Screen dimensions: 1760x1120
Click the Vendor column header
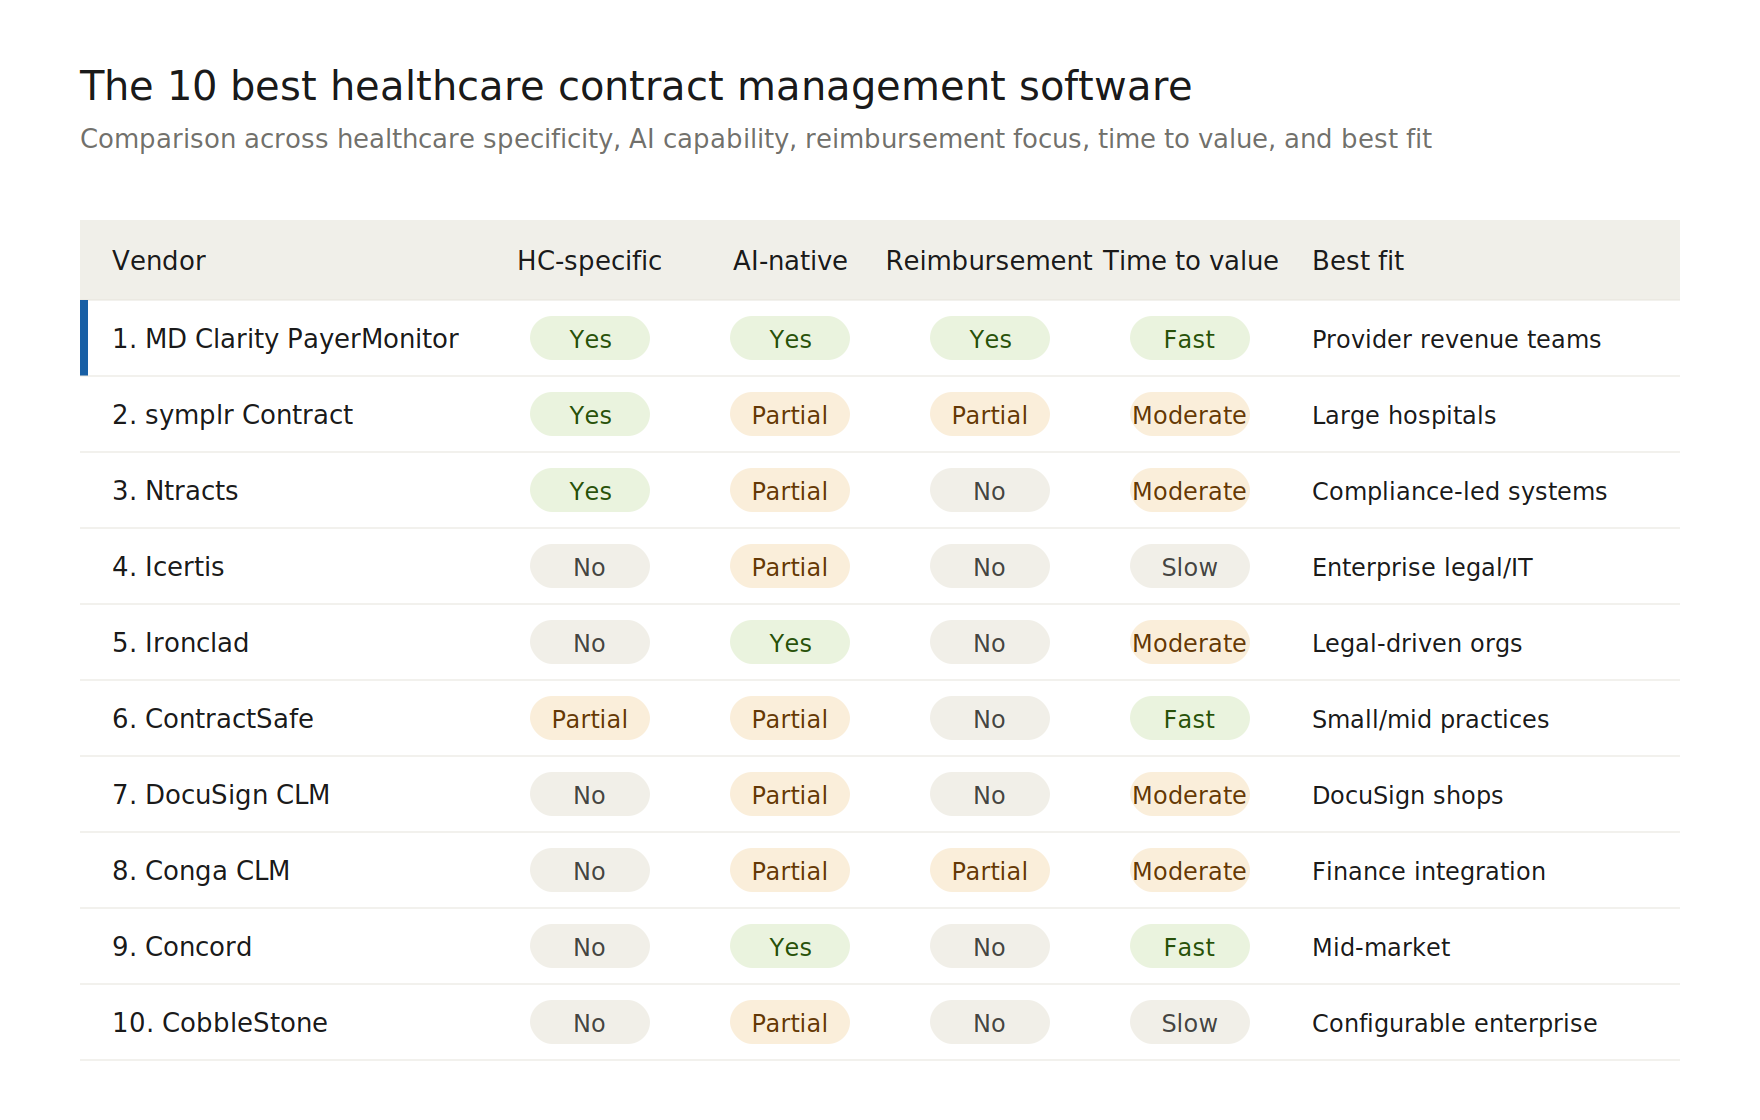point(159,261)
